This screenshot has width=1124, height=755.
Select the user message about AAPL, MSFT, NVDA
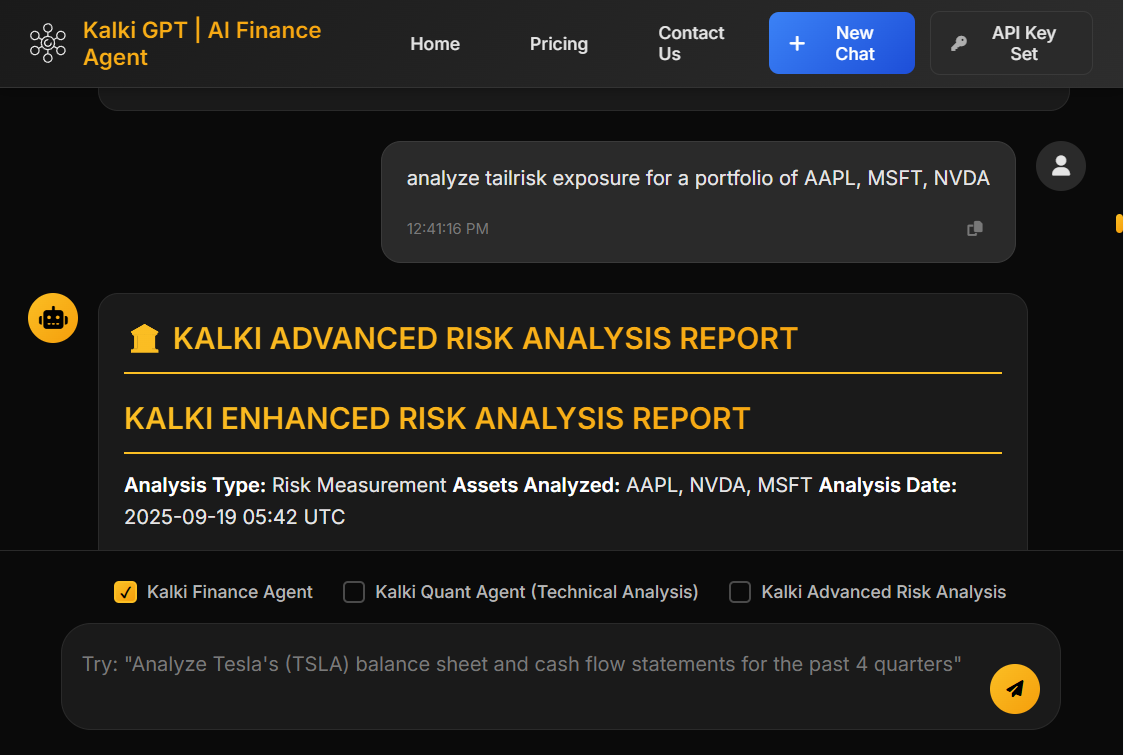(x=698, y=179)
